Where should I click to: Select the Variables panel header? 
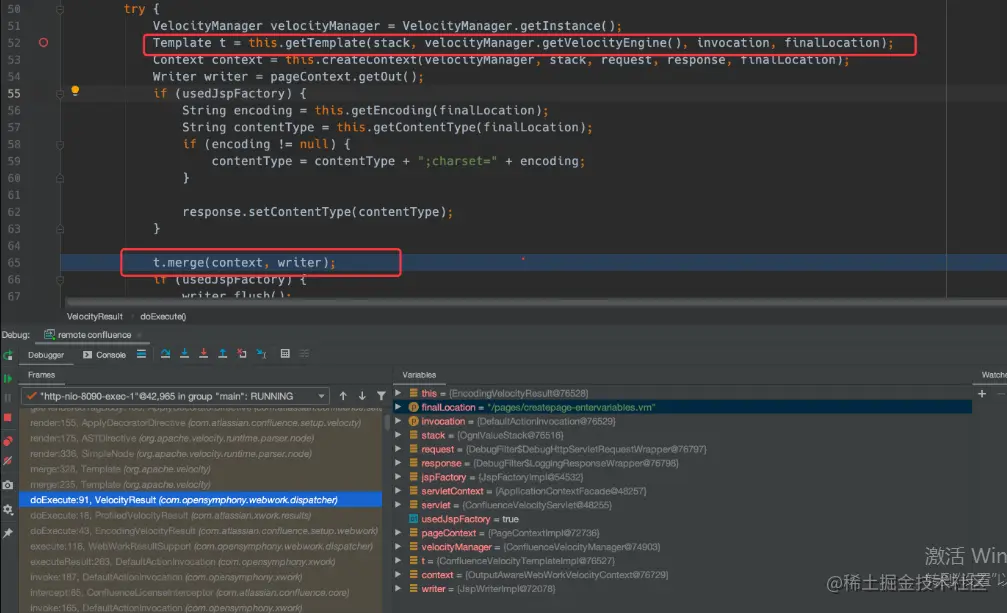(419, 375)
